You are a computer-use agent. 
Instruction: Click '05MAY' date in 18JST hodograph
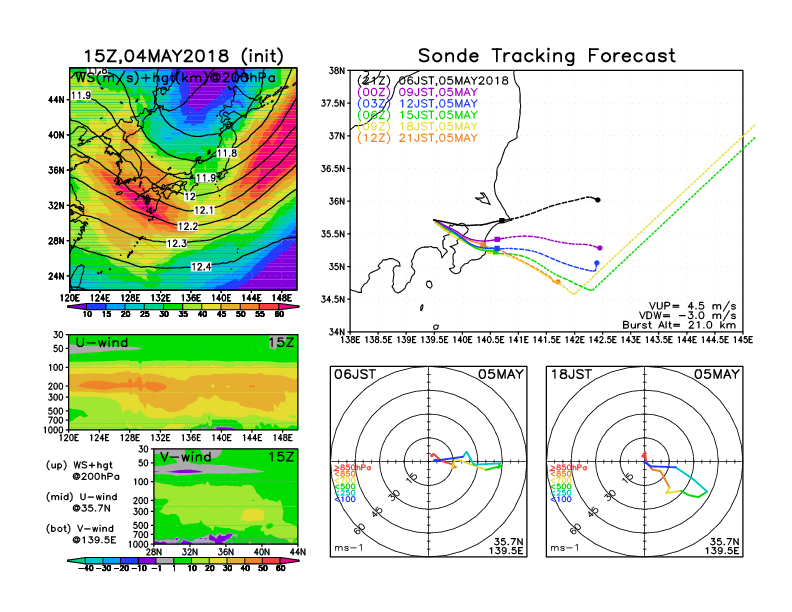(x=717, y=375)
